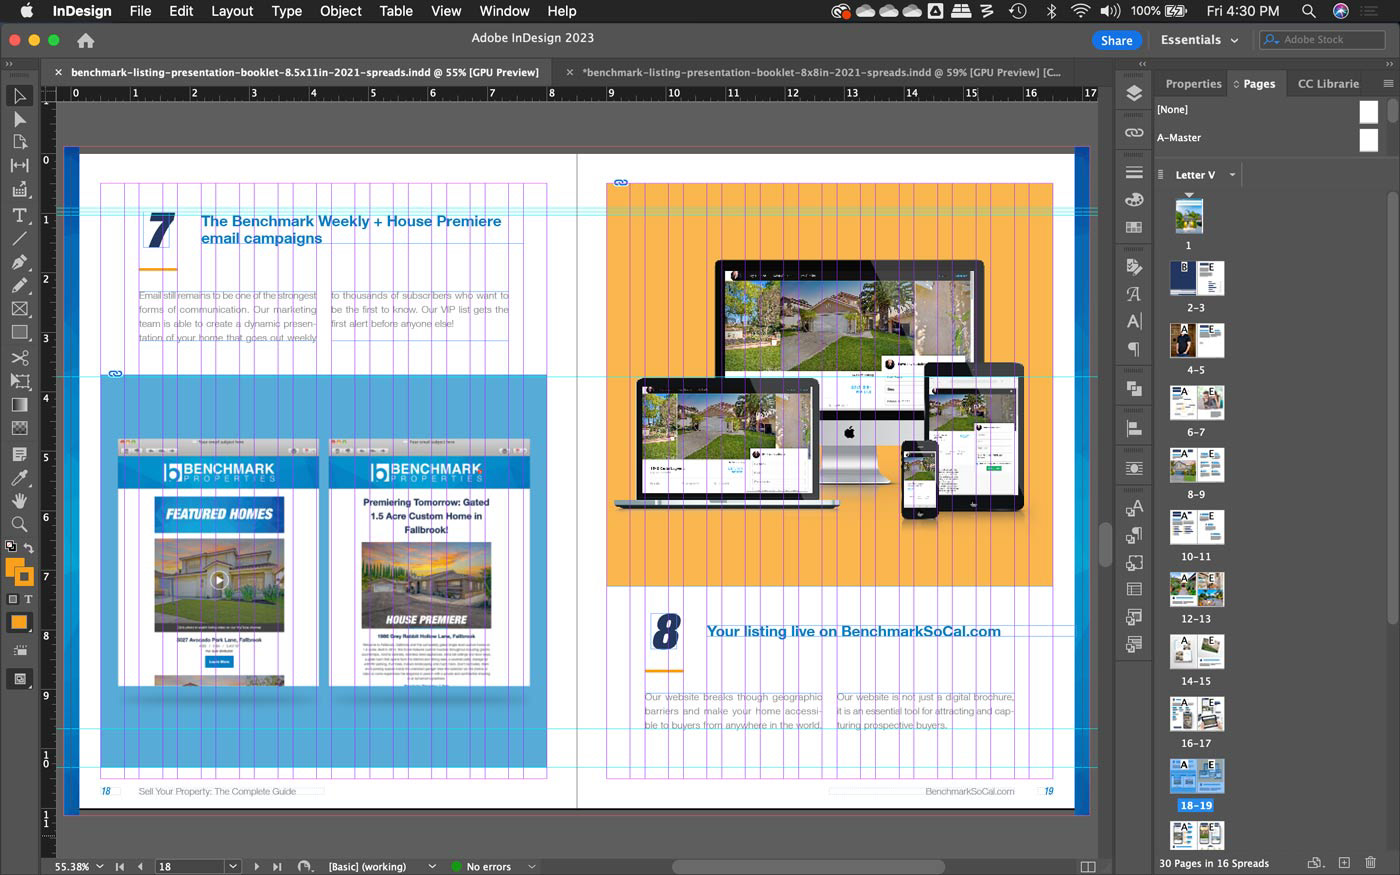Viewport: 1400px width, 875px height.
Task: Open the preflight No errors menu
Action: 532,866
